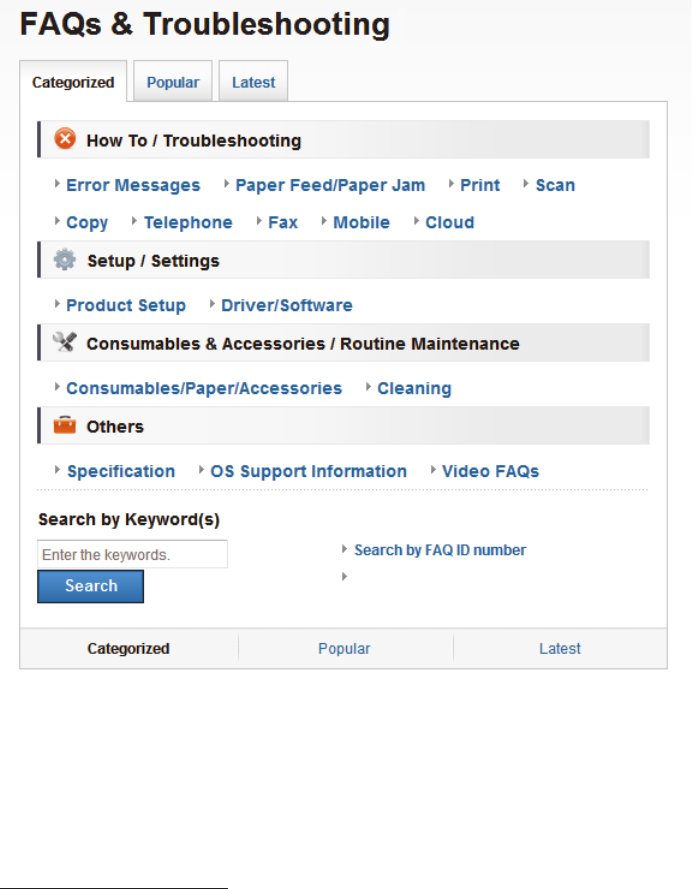
Task: Switch to the Popular tab
Action: click(x=173, y=83)
